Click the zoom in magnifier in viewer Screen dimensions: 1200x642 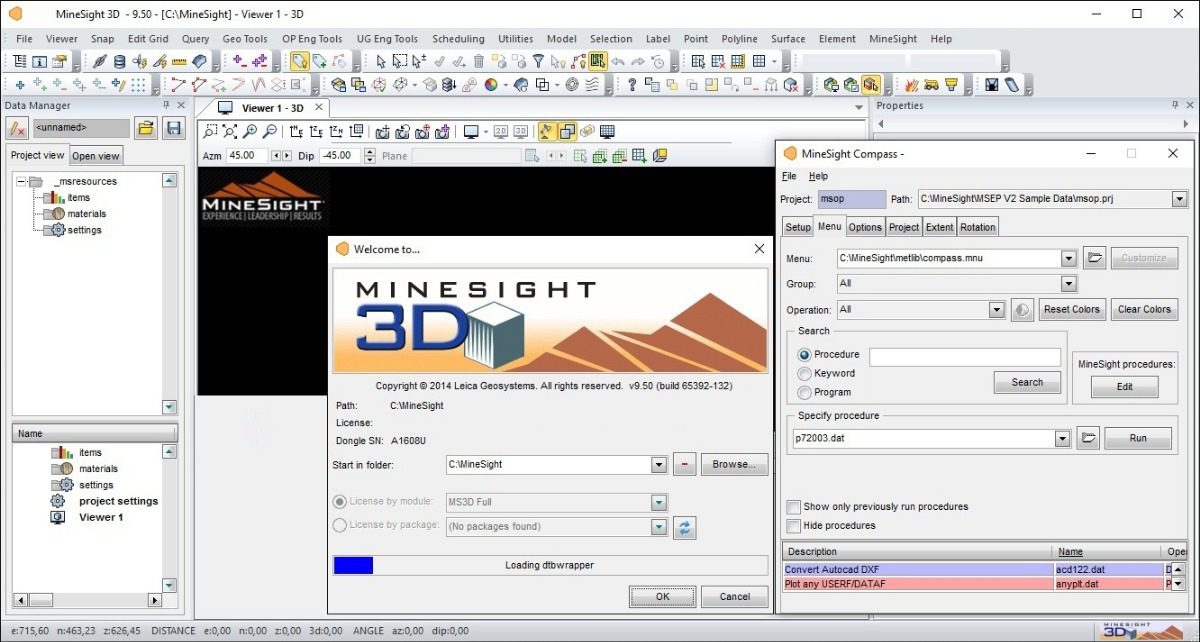pyautogui.click(x=250, y=131)
